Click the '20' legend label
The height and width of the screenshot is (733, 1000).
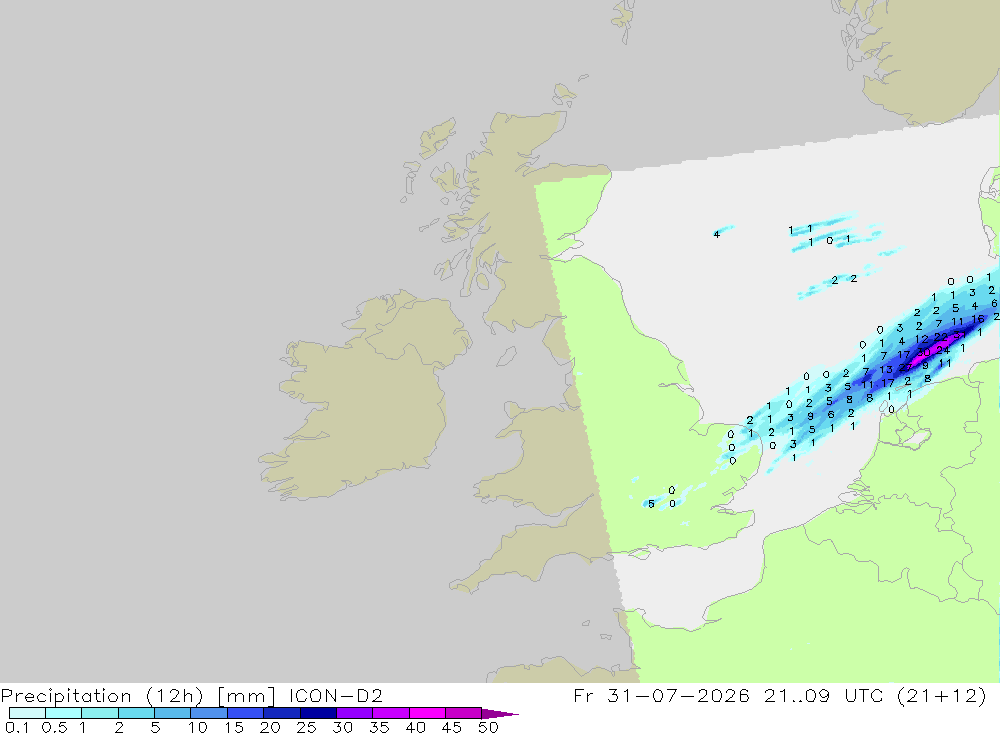(270, 727)
